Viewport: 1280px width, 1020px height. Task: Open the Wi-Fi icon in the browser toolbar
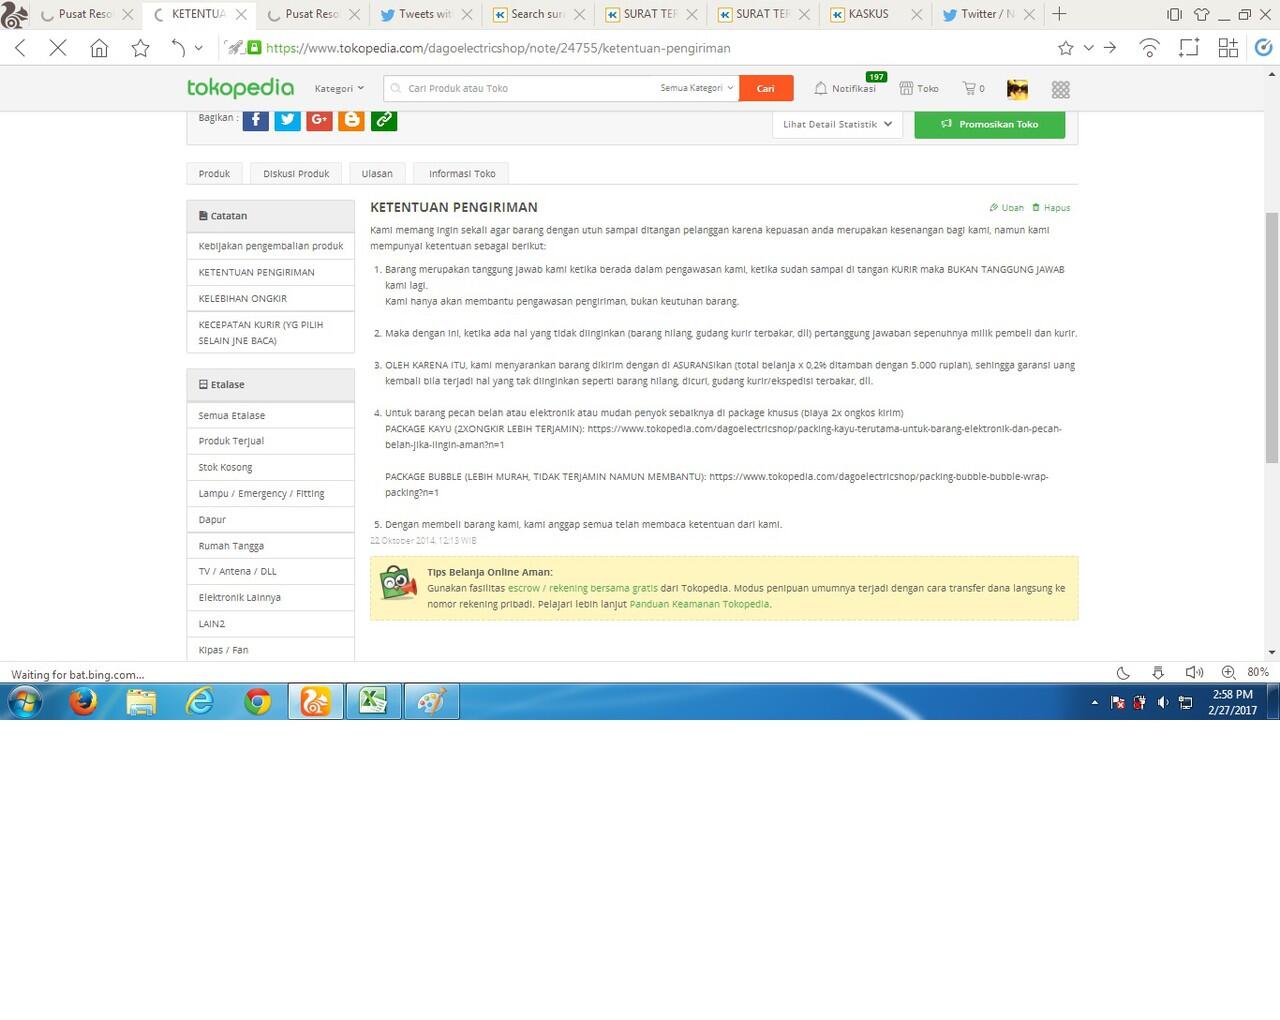point(1150,48)
